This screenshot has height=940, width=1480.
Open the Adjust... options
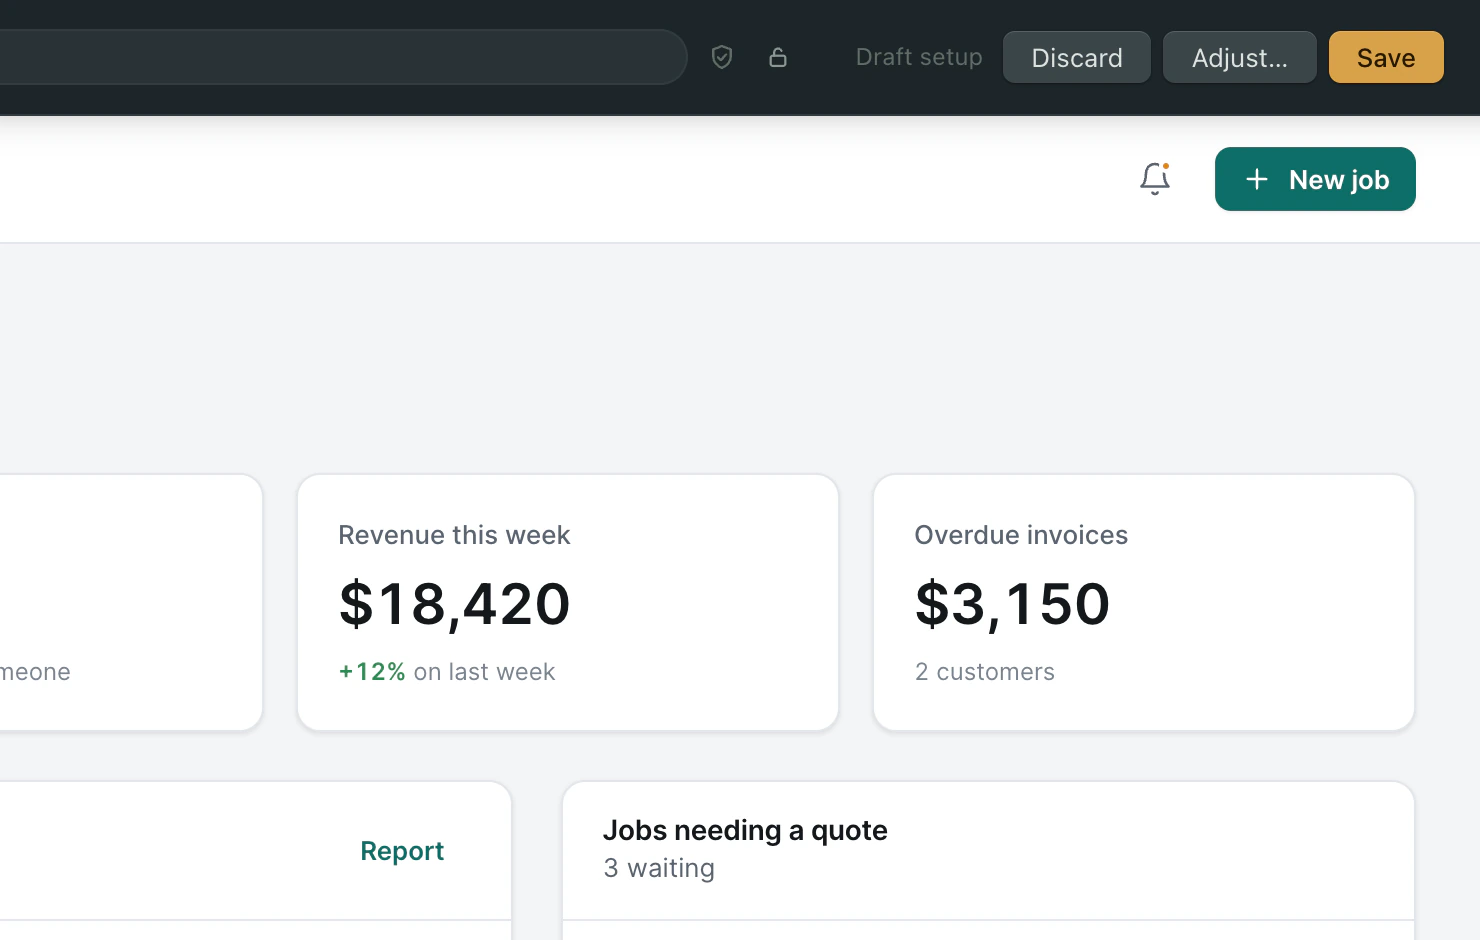(x=1240, y=57)
